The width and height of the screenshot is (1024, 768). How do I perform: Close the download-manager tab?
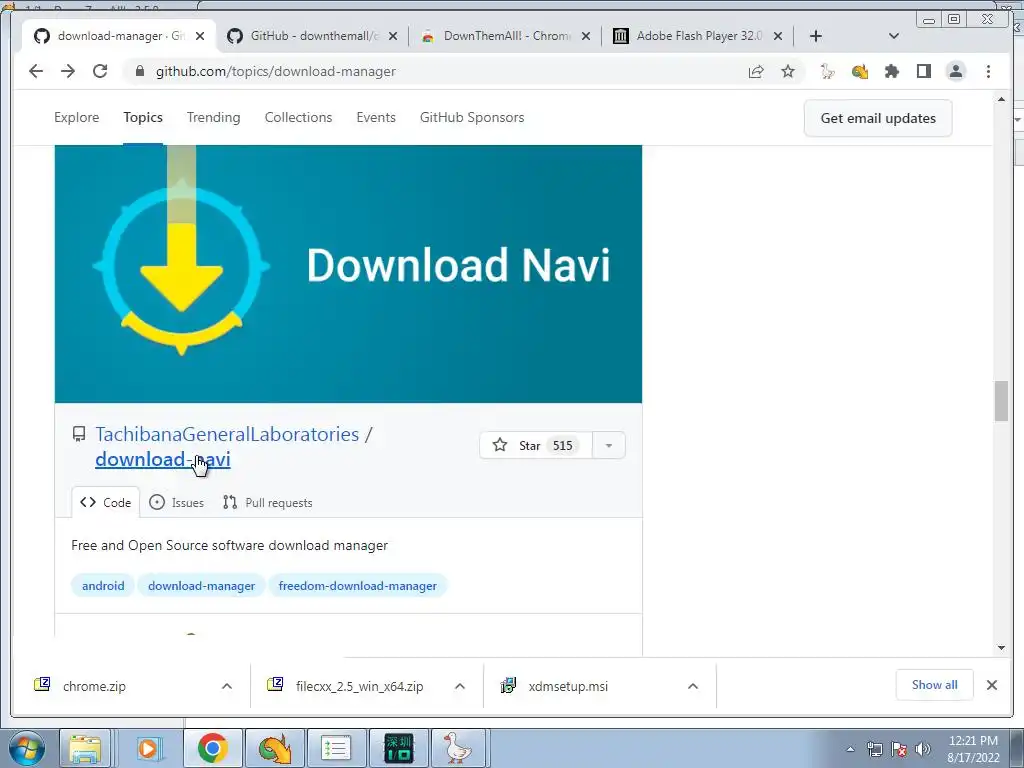[x=200, y=36]
